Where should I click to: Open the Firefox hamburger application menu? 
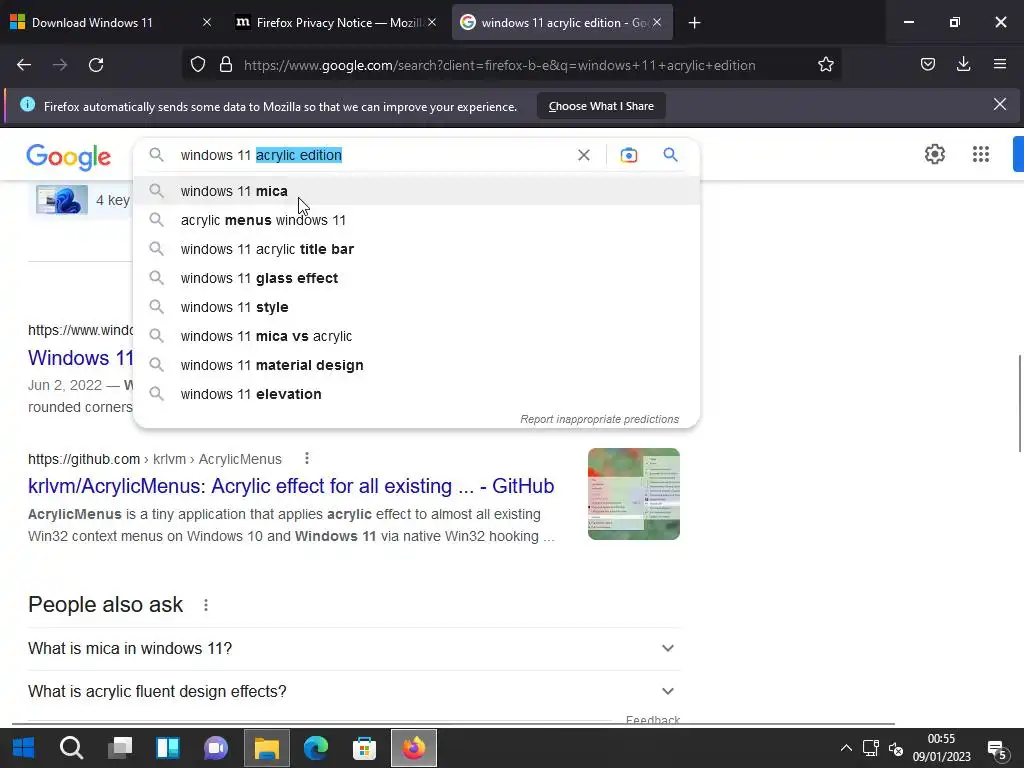[1000, 65]
